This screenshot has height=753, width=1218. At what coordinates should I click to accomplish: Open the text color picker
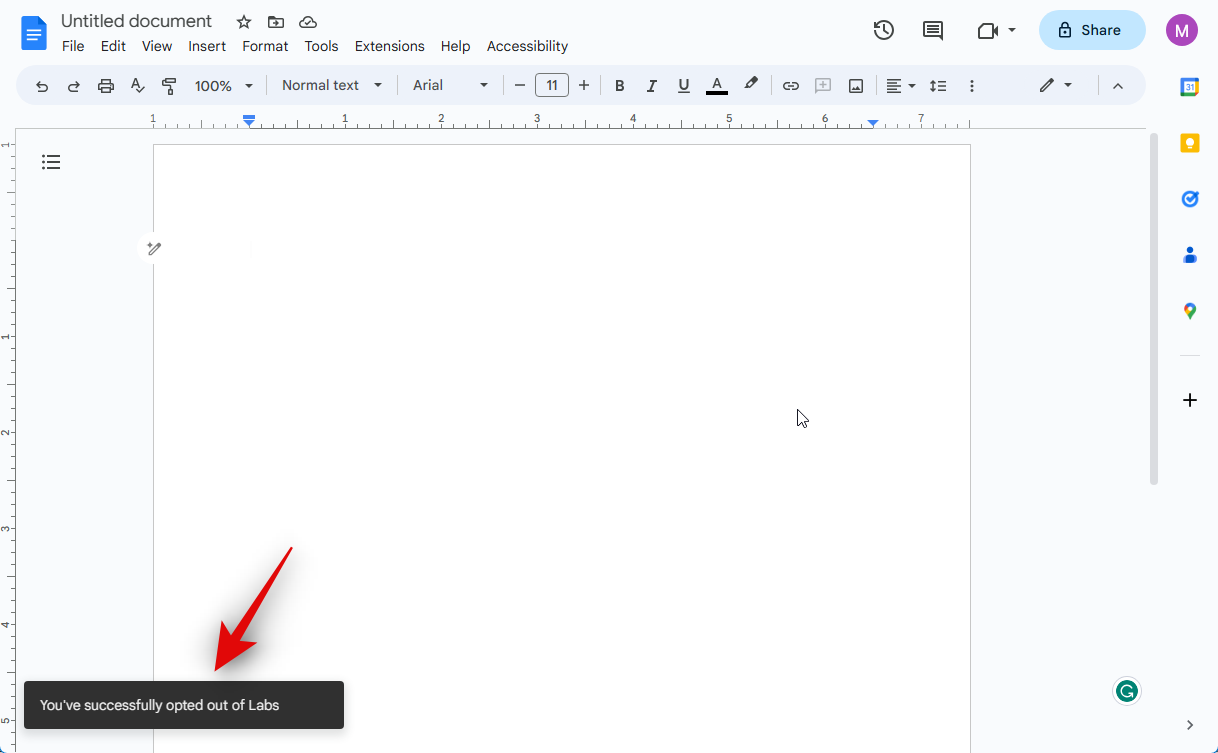tap(716, 86)
